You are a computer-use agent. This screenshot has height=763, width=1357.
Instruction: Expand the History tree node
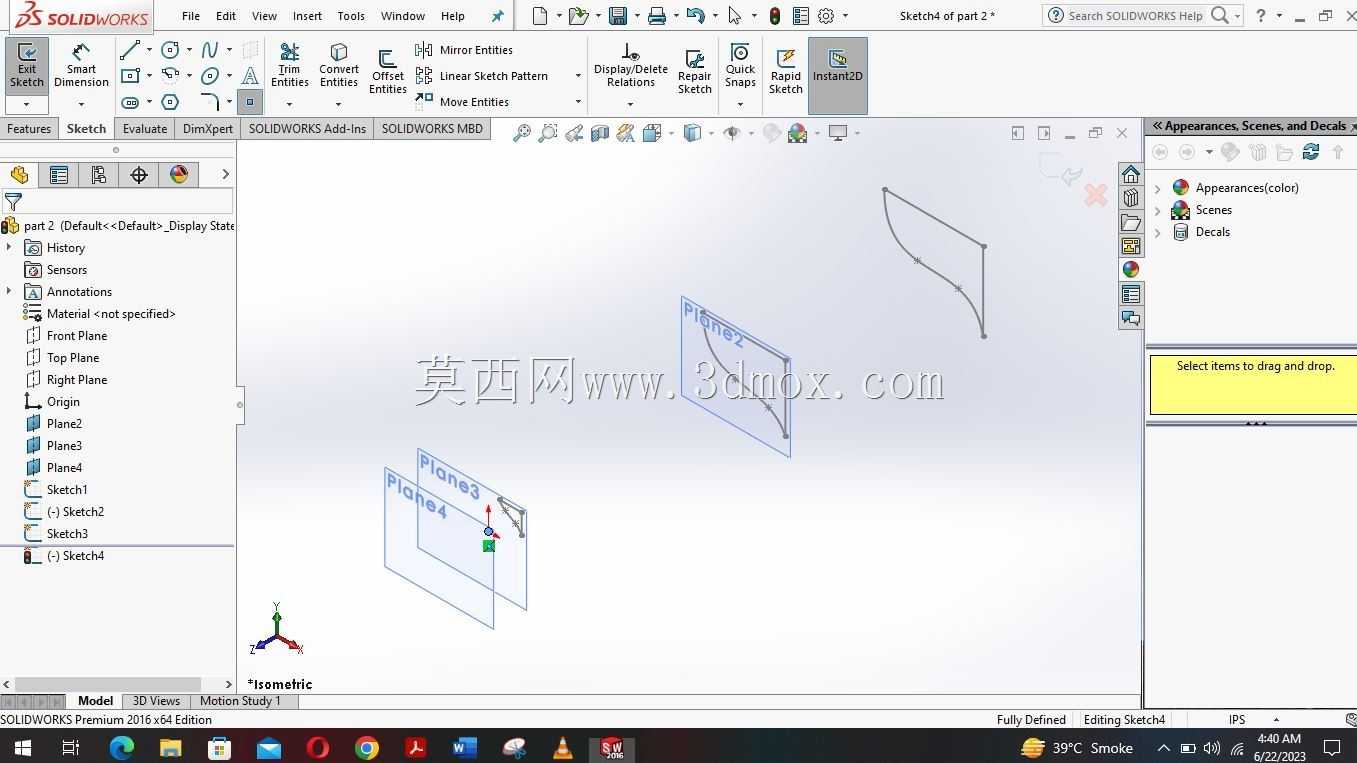pos(9,248)
